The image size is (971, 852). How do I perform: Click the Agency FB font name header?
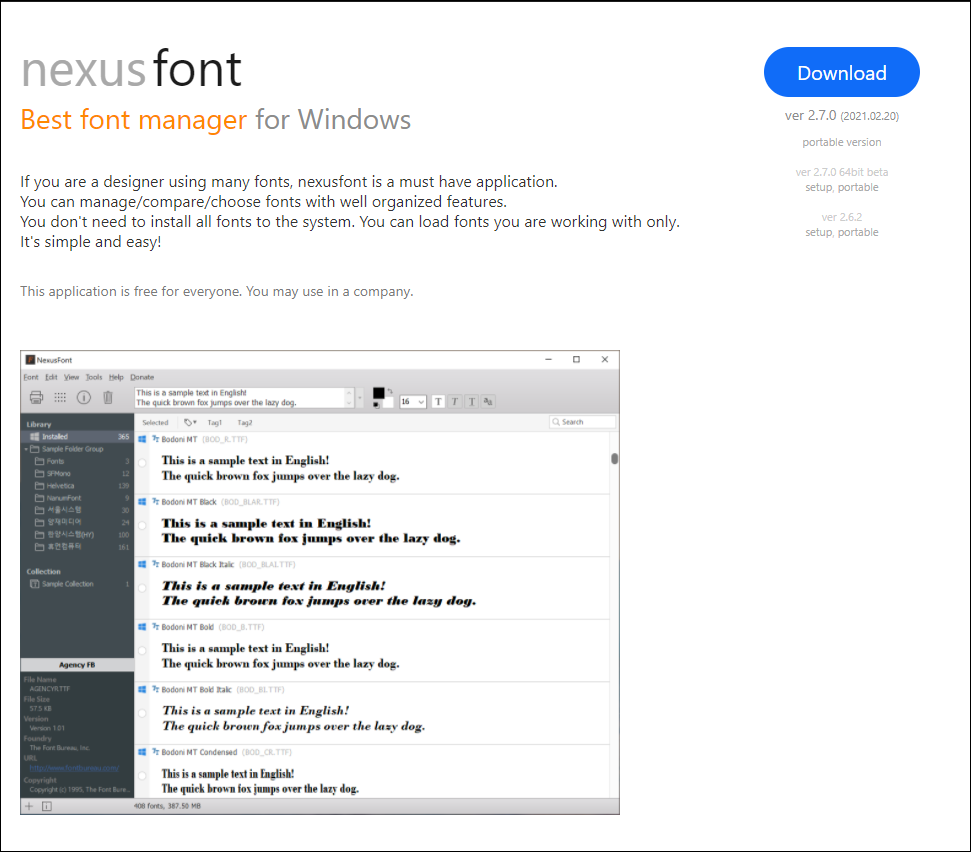pyautogui.click(x=77, y=664)
